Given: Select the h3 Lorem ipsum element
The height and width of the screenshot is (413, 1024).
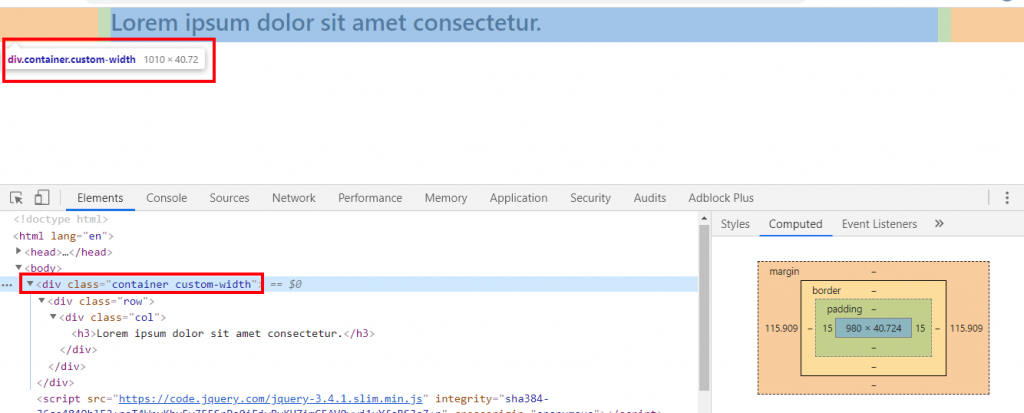Looking at the screenshot, I should click(x=223, y=333).
